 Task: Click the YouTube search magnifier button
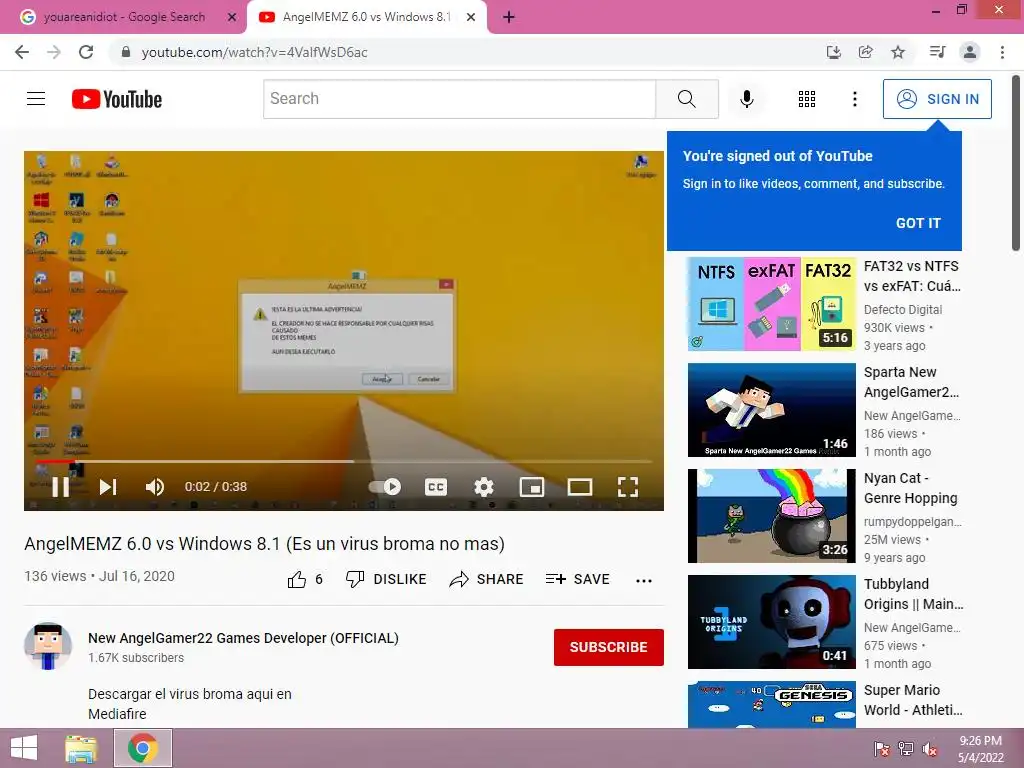click(687, 99)
